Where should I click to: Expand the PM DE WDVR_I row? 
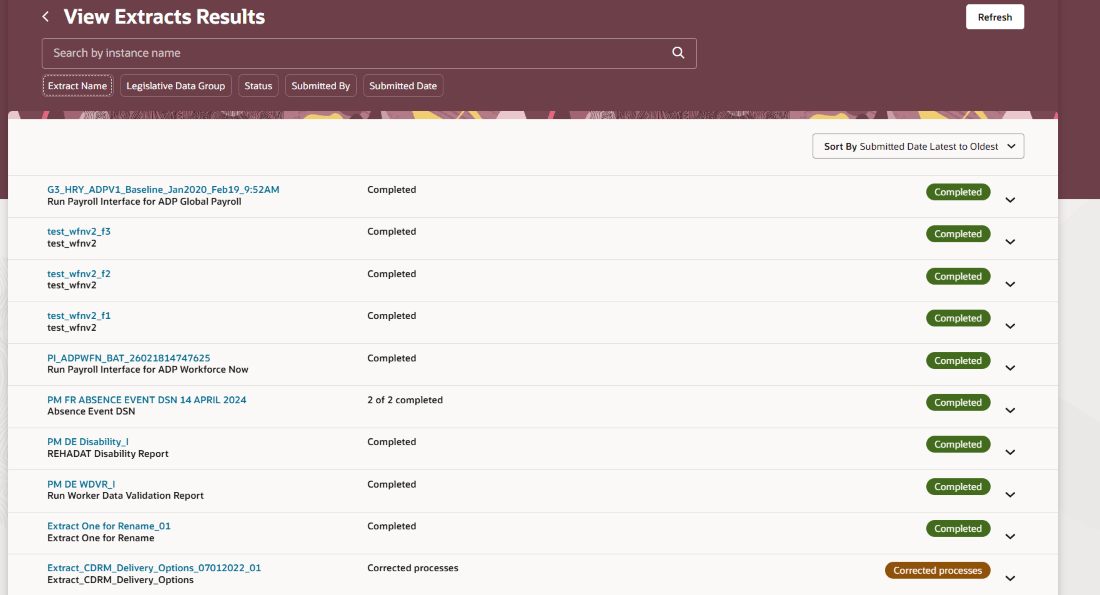[x=1010, y=493]
